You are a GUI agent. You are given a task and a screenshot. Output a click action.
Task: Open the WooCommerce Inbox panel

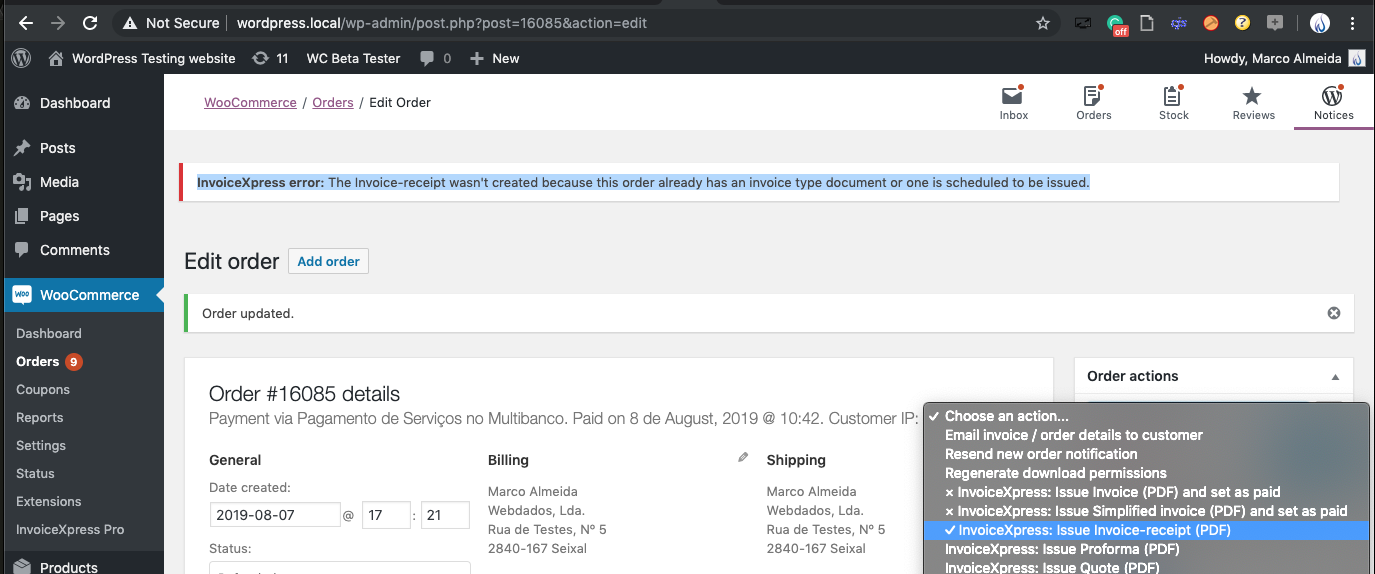coord(1014,103)
